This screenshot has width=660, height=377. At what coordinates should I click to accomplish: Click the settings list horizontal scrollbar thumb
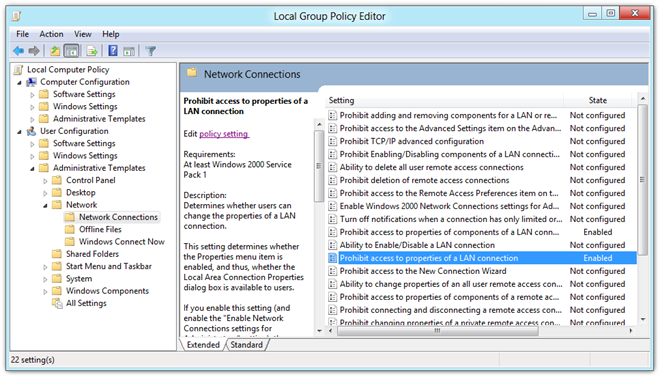(x=438, y=331)
